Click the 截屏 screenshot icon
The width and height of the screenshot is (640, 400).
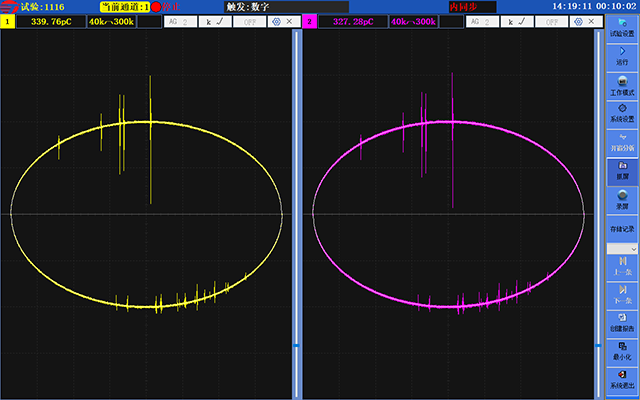click(623, 168)
